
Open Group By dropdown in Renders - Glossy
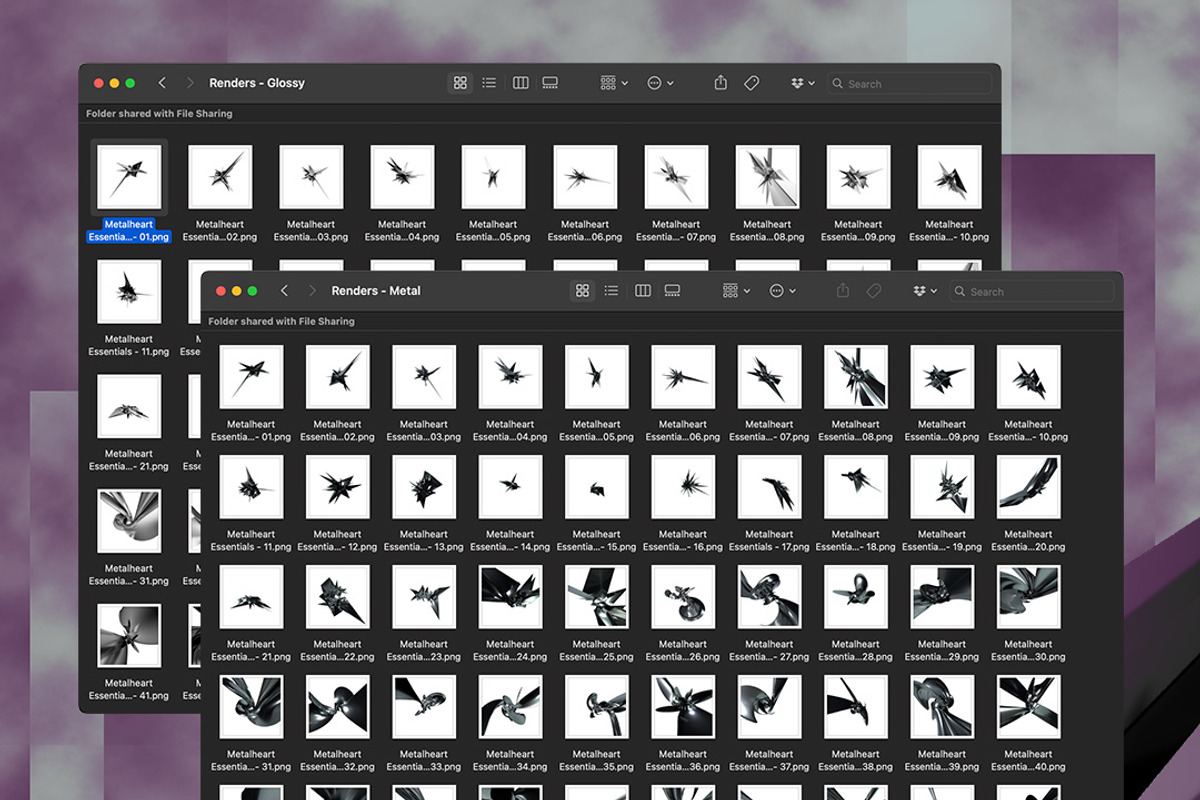click(x=615, y=83)
